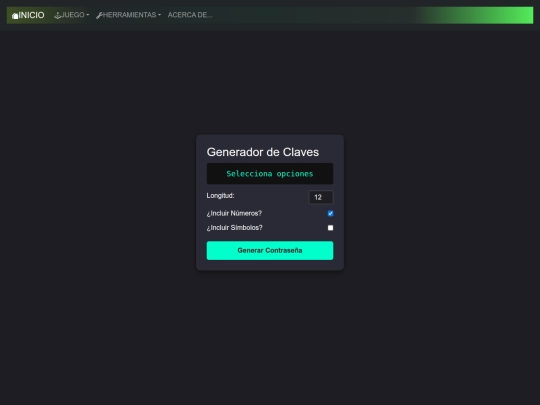Uncheck the ¿Incluir Números? checkbox
Viewport: 540px width, 405px height.
(x=331, y=214)
